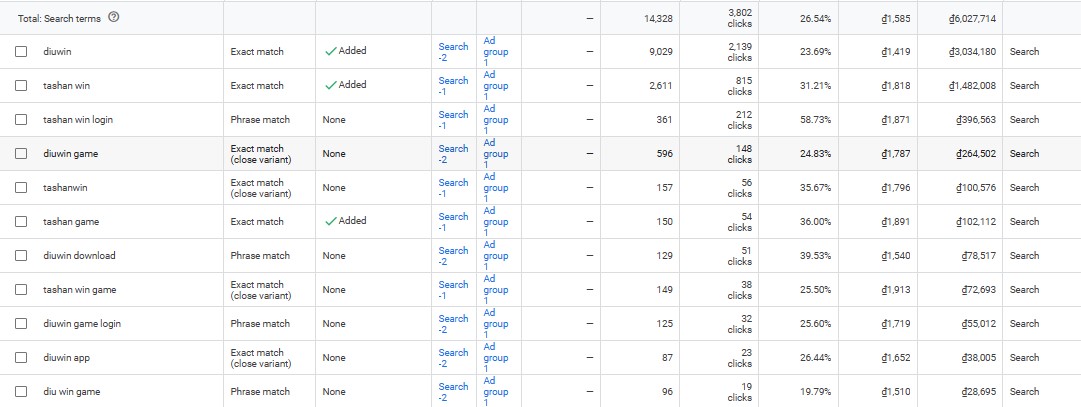
Task: Select the diuwin app checkbox
Action: (x=21, y=357)
